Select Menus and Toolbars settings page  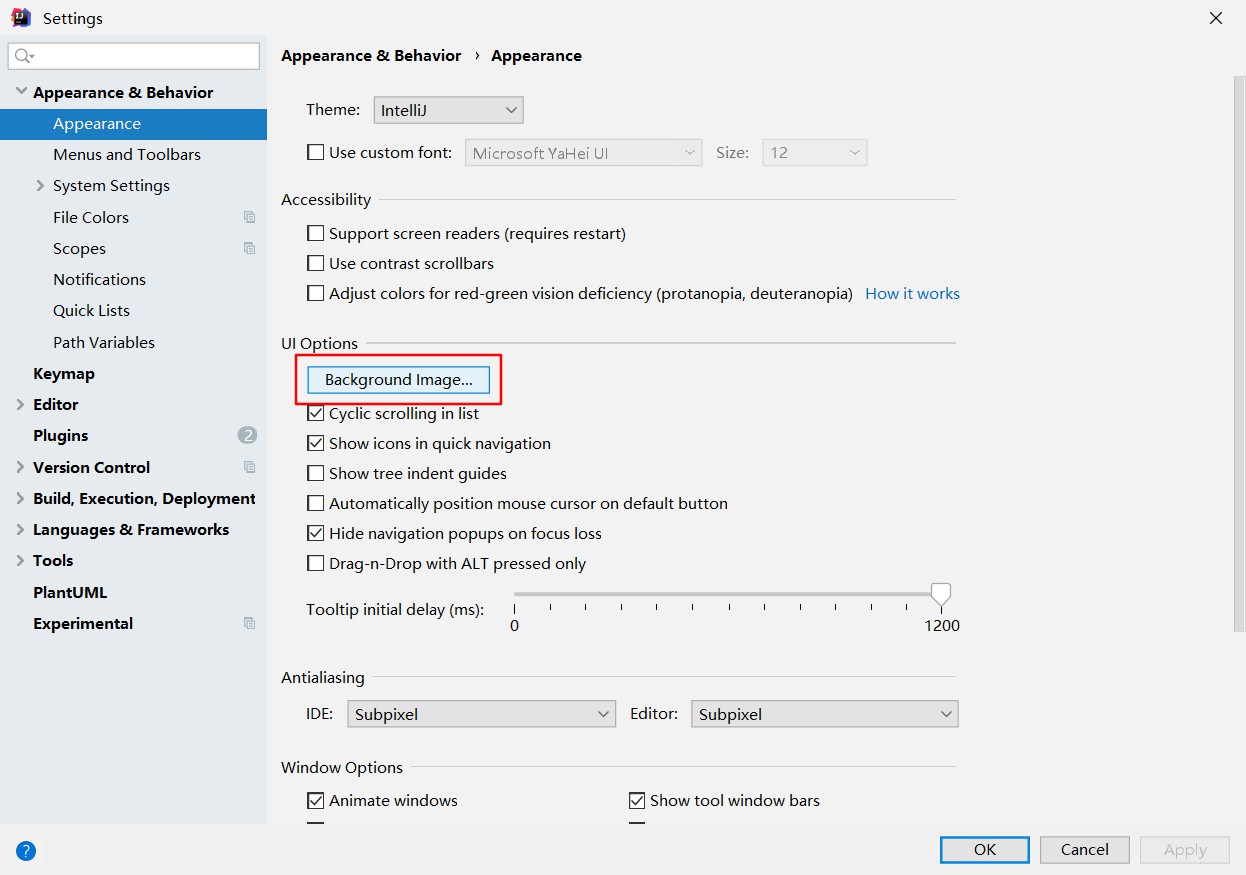(x=127, y=154)
